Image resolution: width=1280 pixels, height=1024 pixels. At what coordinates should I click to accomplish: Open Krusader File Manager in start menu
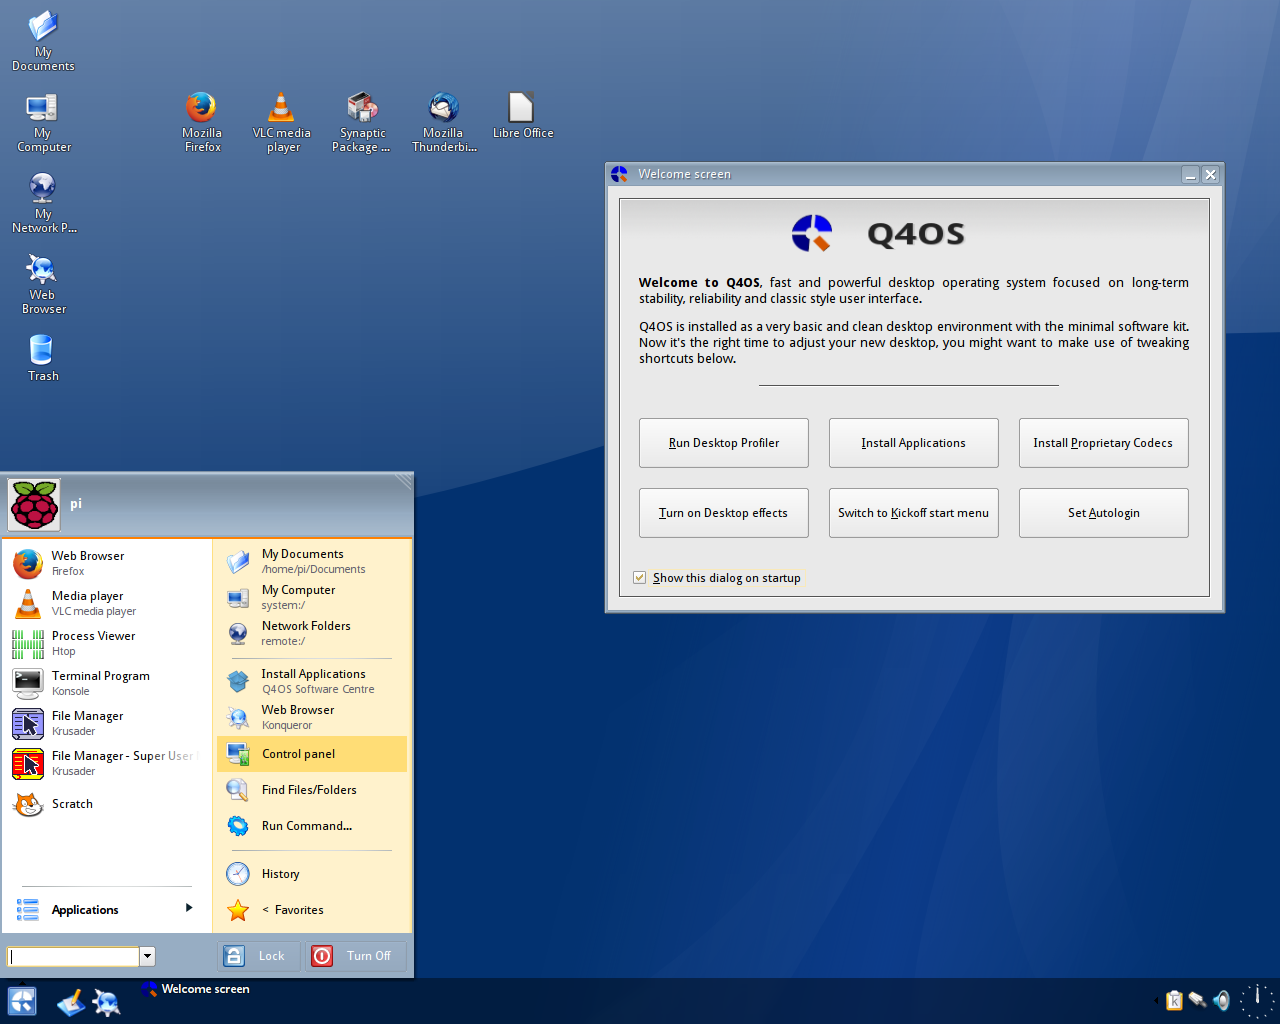(106, 723)
